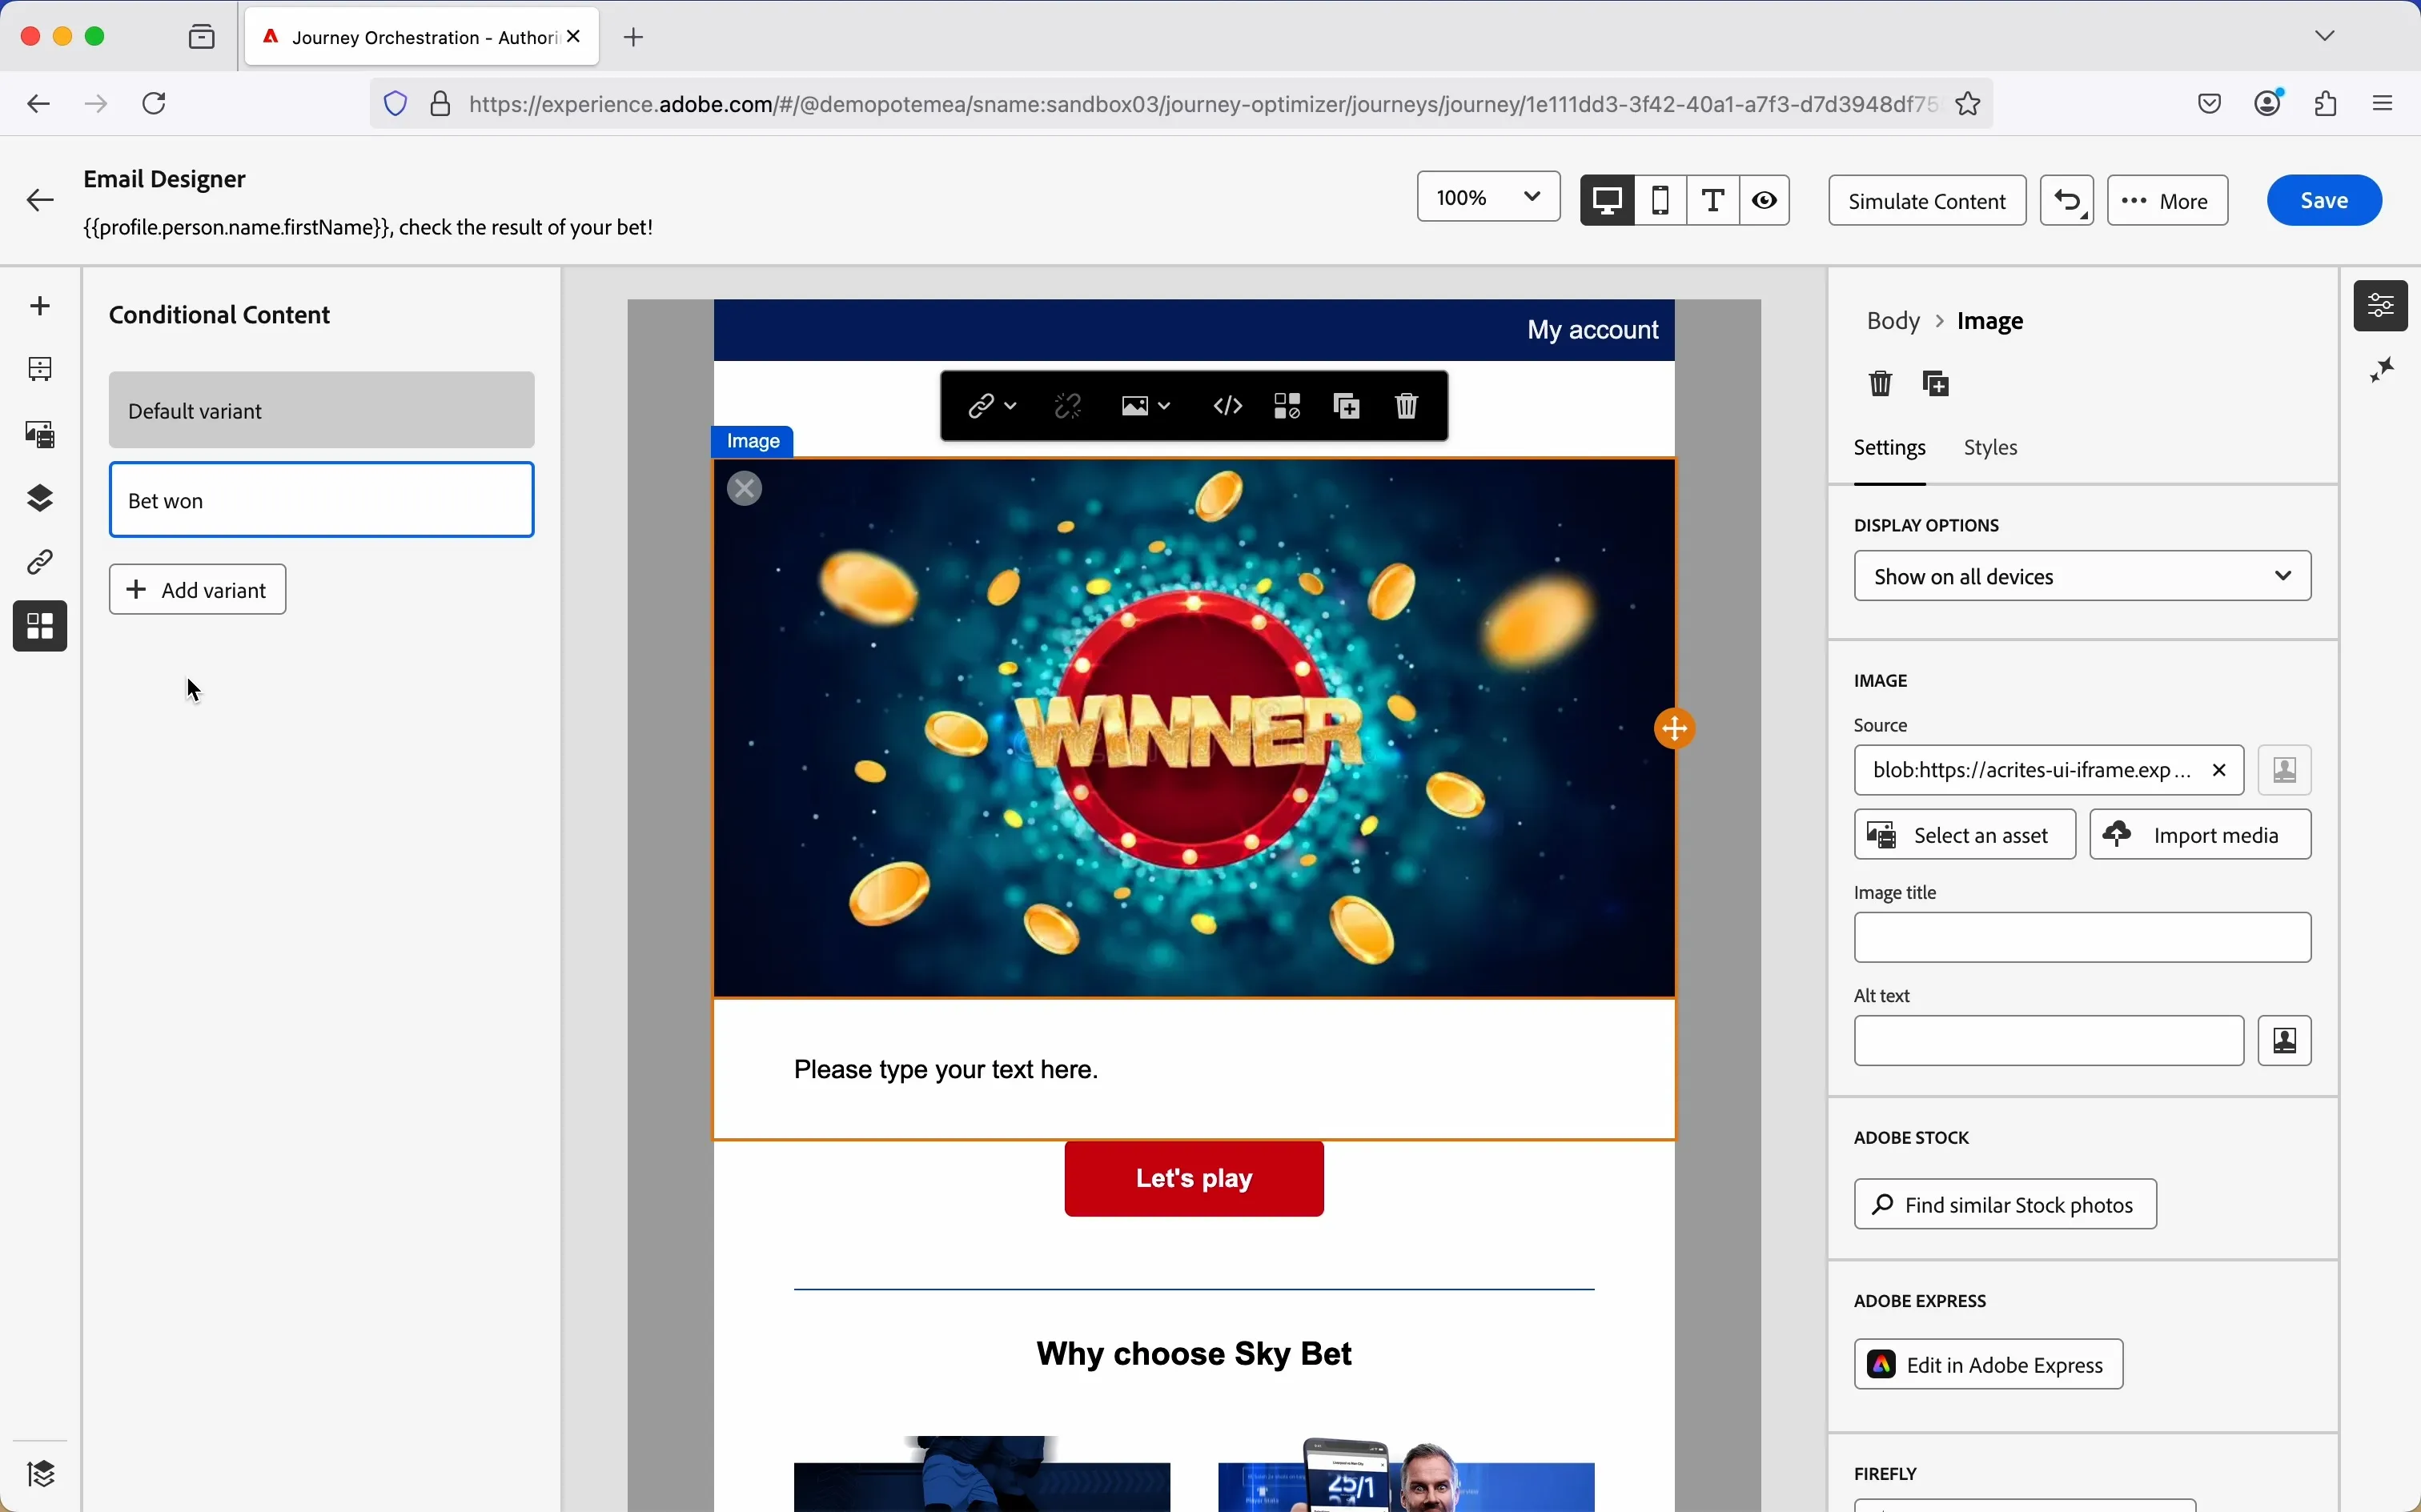Image resolution: width=2421 pixels, height=1512 pixels.
Task: Select the Bet won variant
Action: (322, 501)
